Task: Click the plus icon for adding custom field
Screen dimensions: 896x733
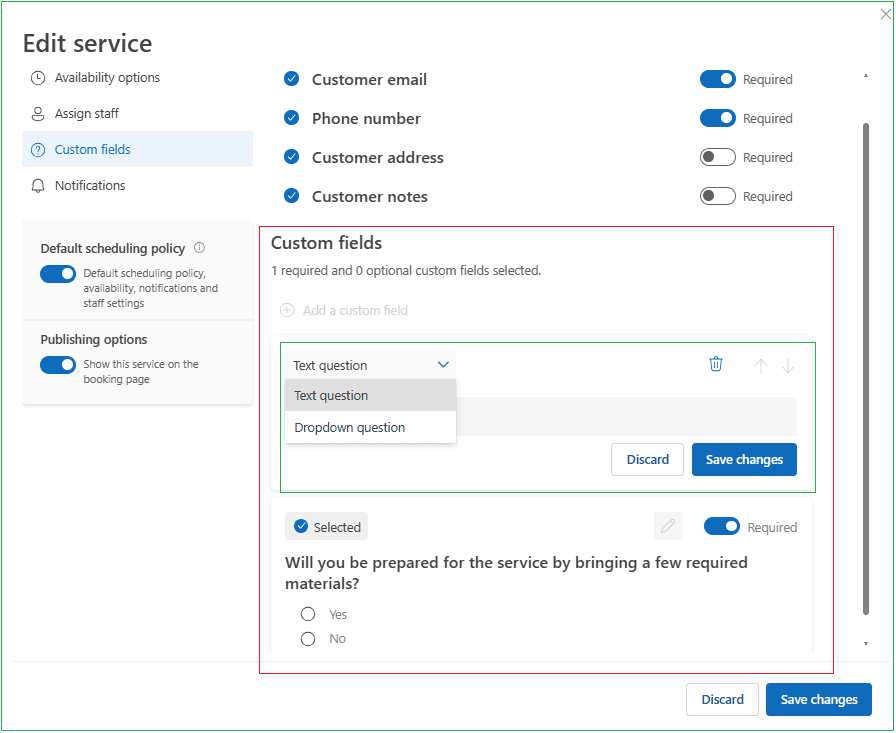Action: point(287,310)
